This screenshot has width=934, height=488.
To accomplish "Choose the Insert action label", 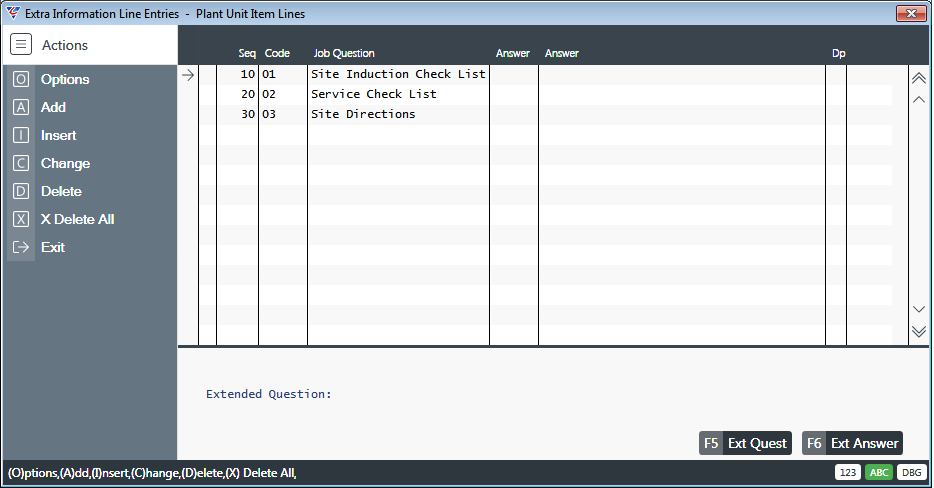I will (x=58, y=135).
